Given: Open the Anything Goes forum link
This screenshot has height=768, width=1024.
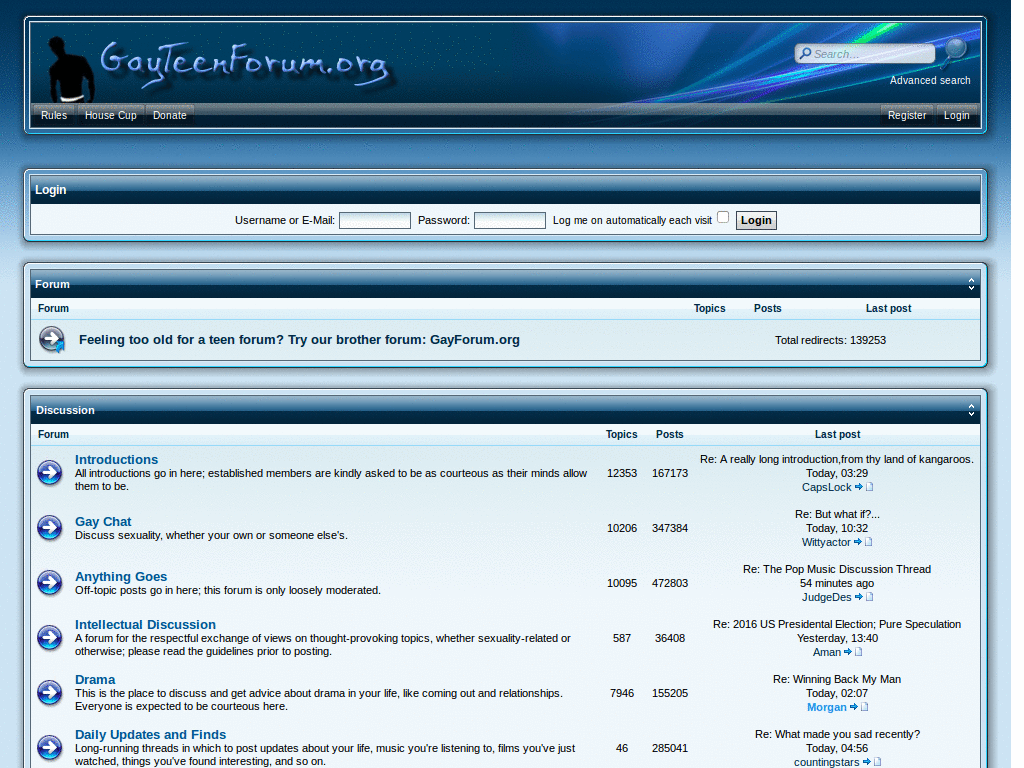Looking at the screenshot, I should click(x=121, y=577).
